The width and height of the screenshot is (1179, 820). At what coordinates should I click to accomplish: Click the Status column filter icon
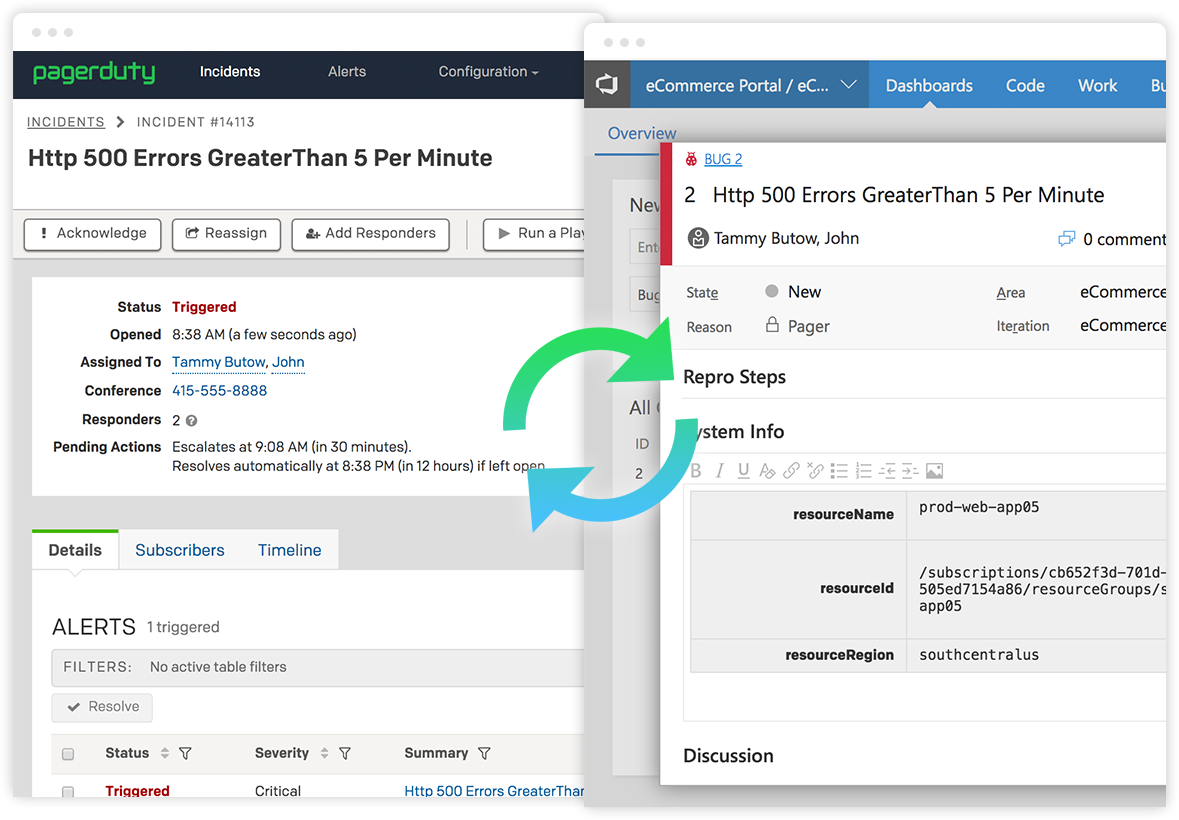coord(185,753)
